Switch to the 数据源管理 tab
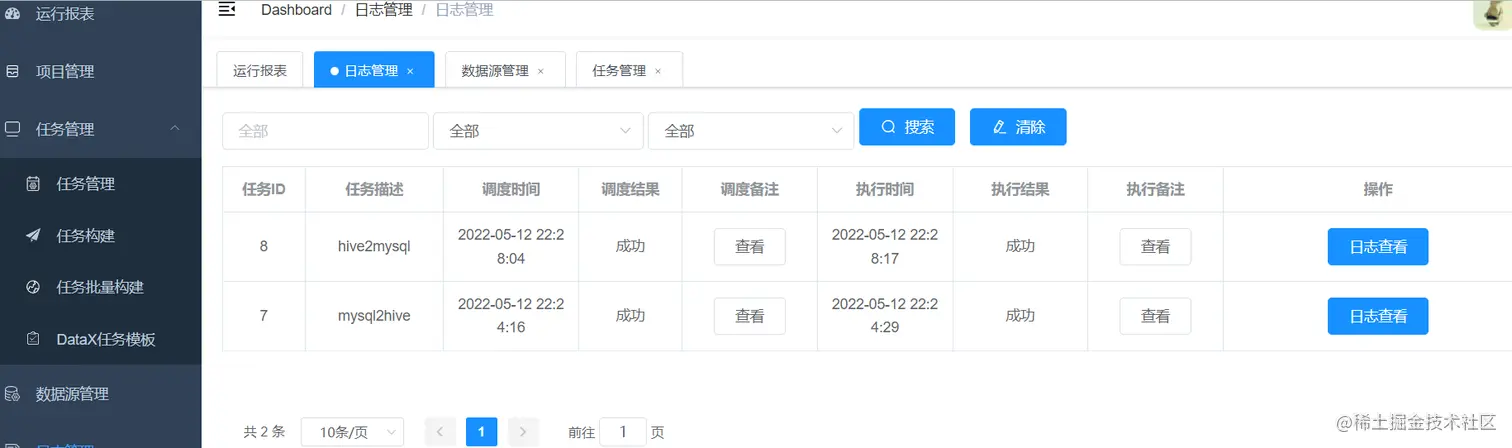 505,70
